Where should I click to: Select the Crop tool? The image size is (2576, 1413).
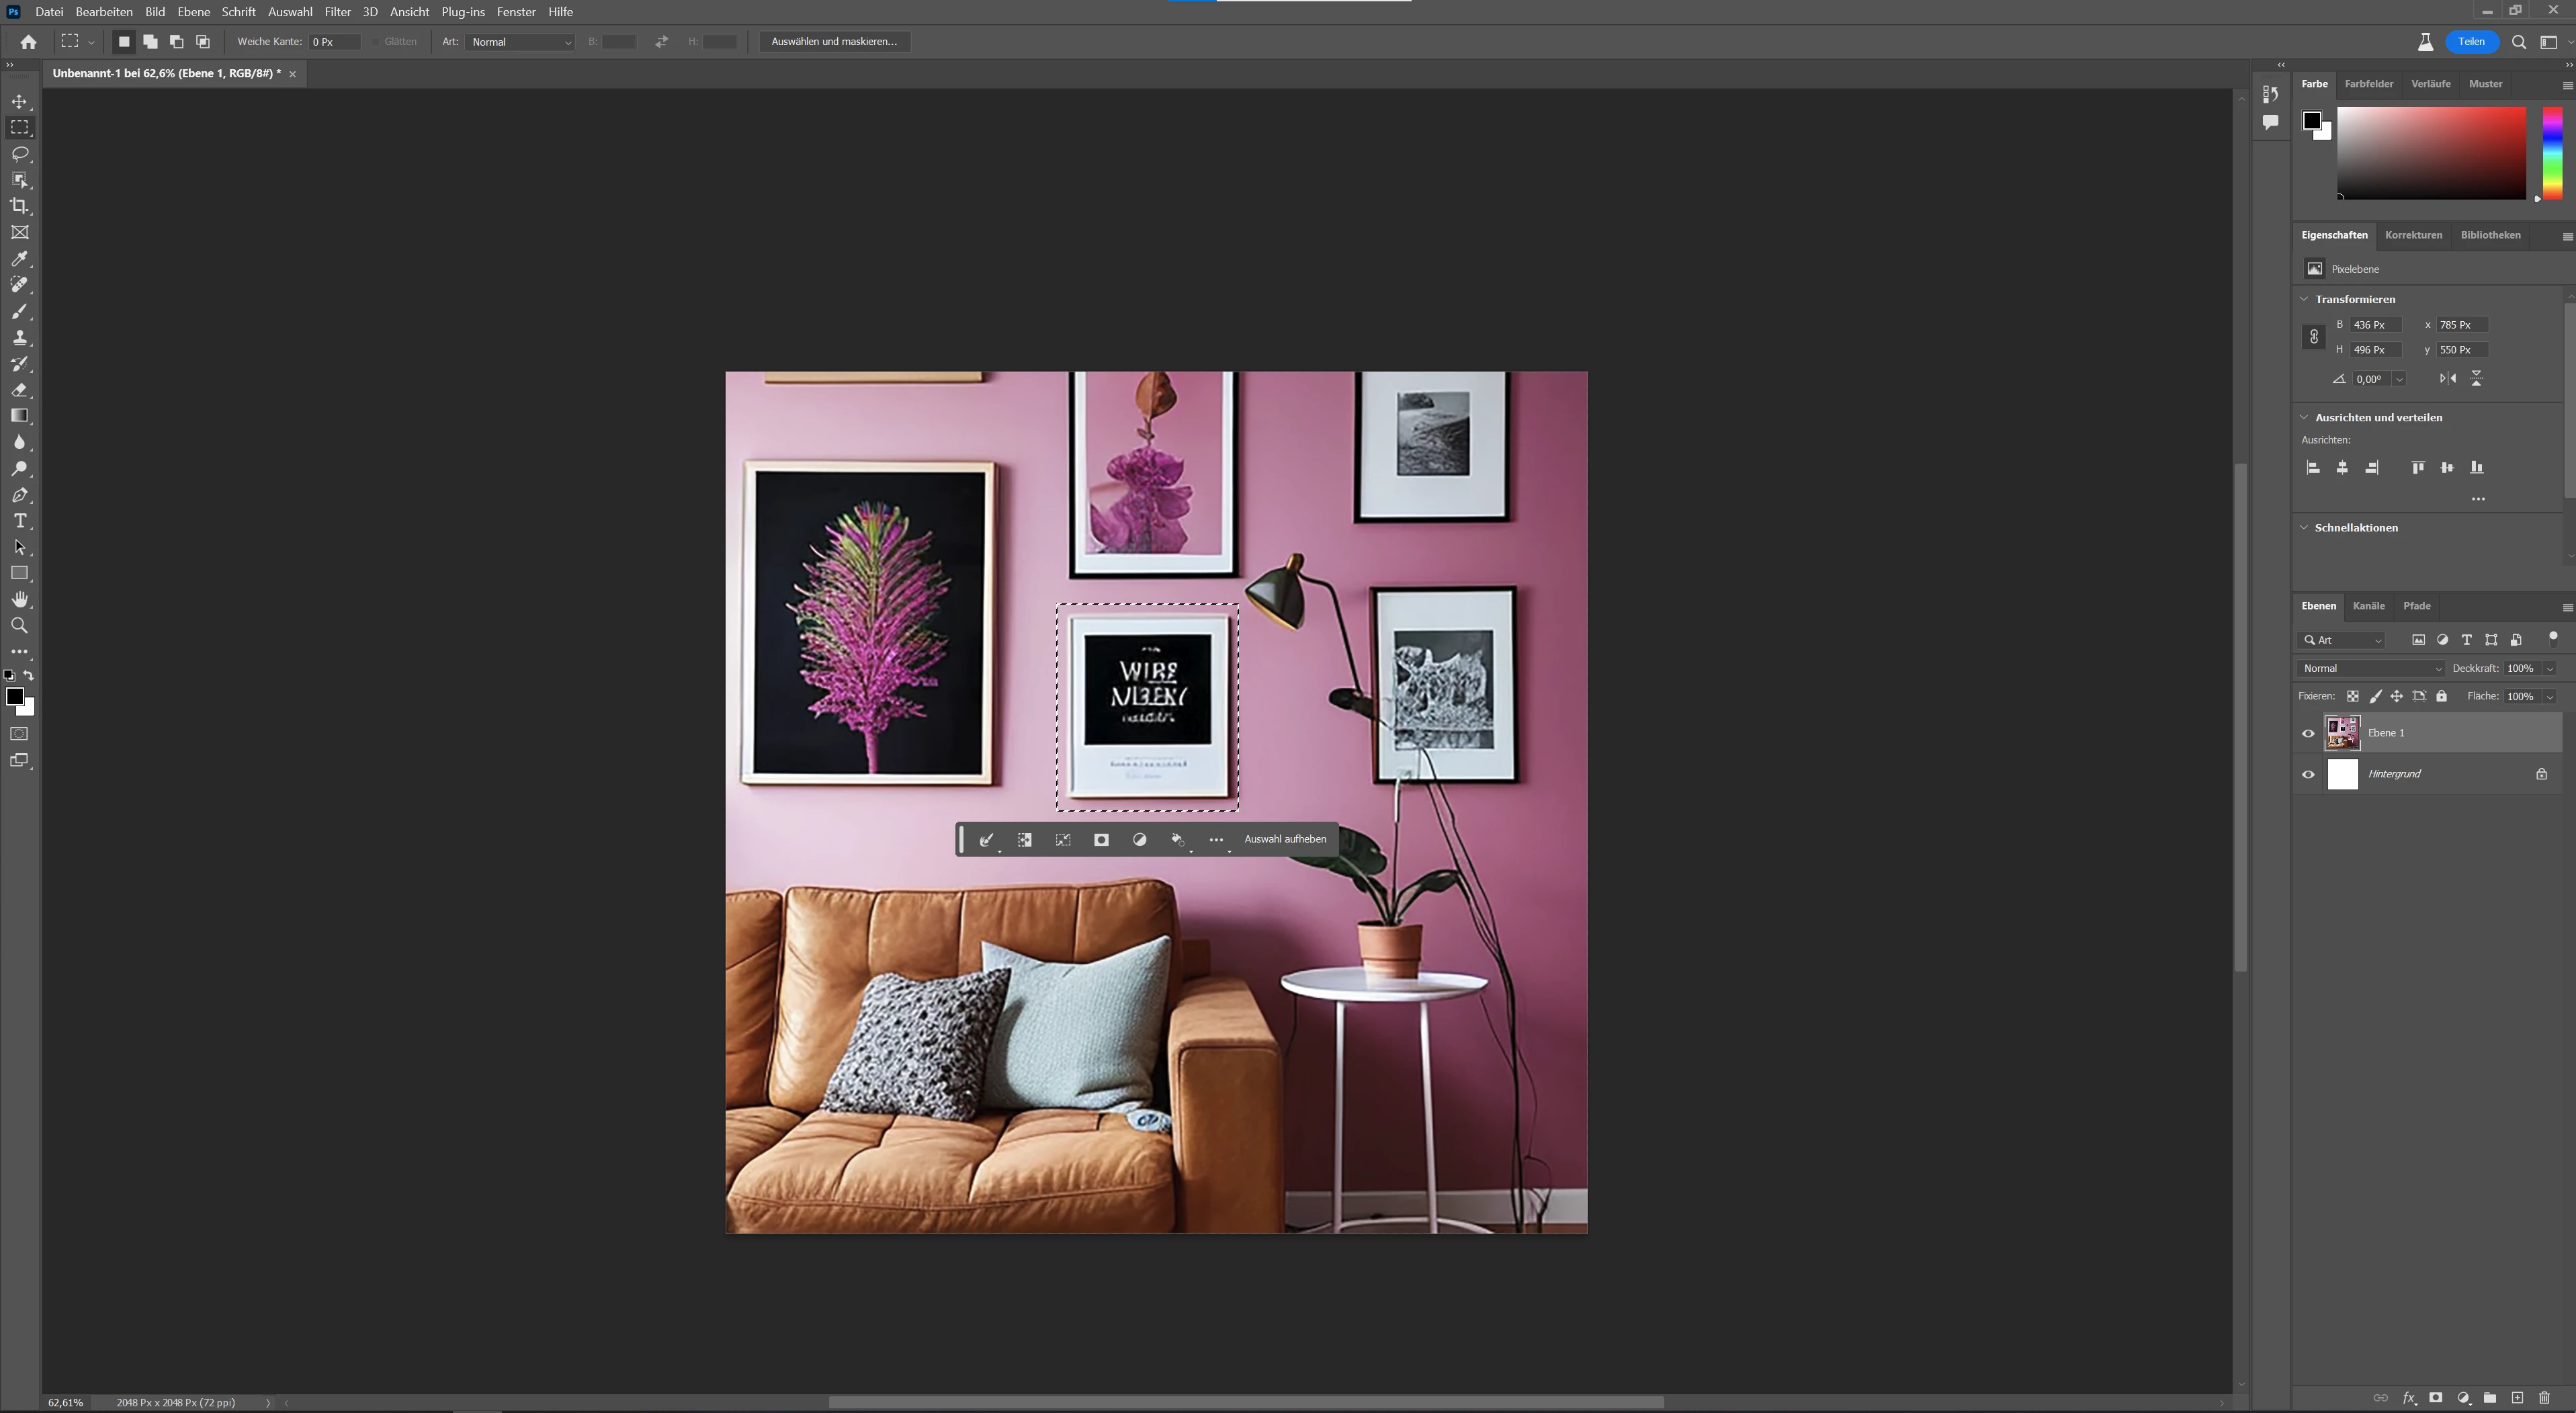click(20, 206)
